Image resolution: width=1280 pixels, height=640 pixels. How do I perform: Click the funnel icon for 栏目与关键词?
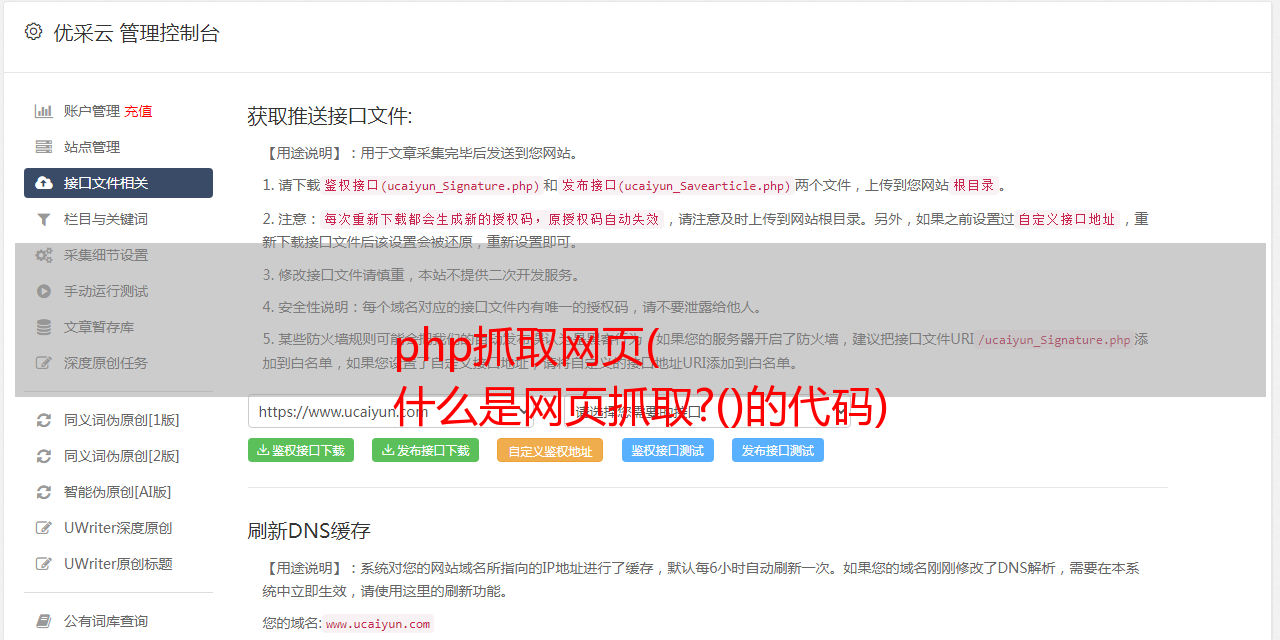pos(44,219)
